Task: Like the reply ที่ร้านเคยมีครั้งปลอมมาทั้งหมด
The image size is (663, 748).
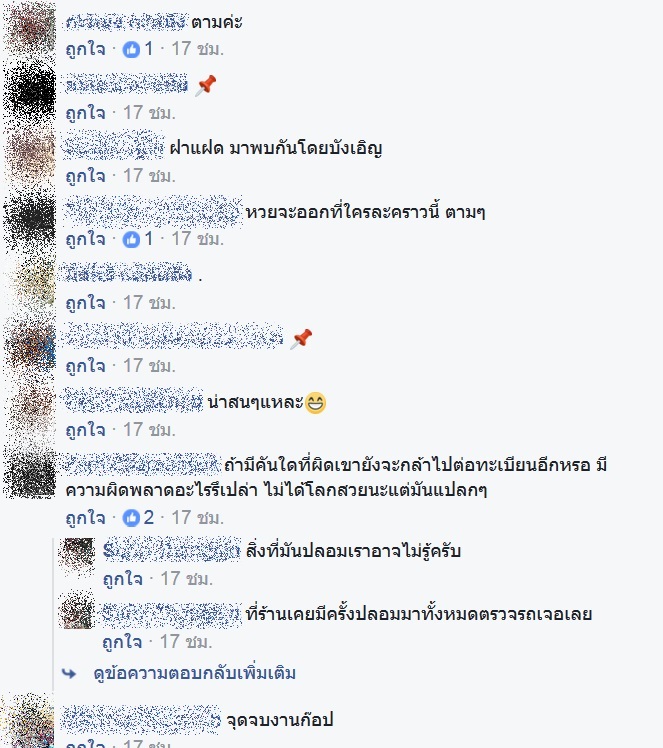Action: [x=123, y=642]
